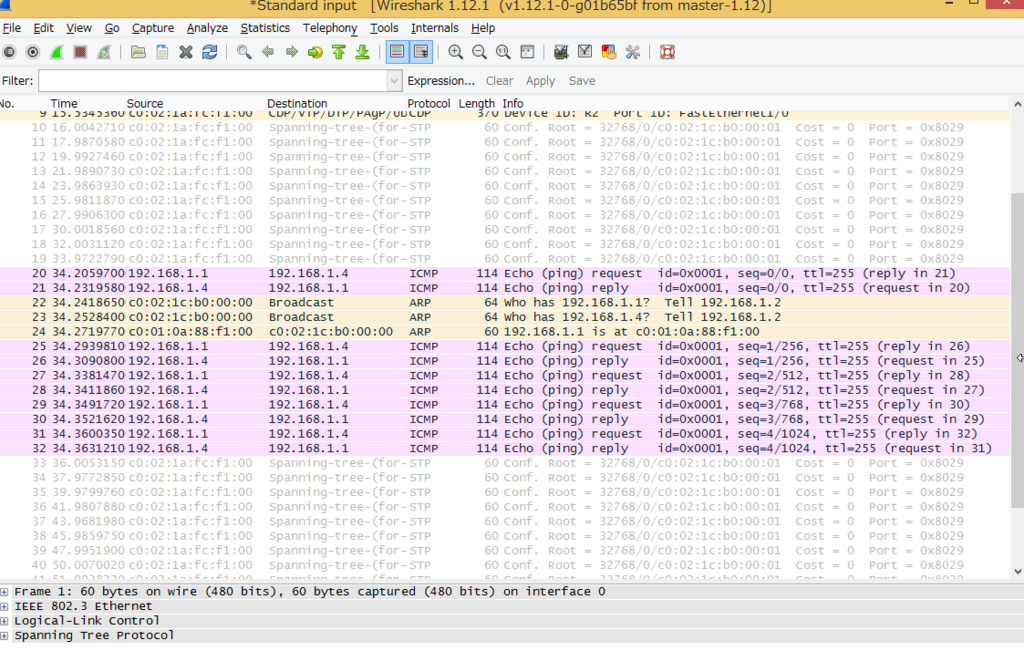Open filter history dropdown arrow
Image resolution: width=1024 pixels, height=661 pixels.
(394, 81)
